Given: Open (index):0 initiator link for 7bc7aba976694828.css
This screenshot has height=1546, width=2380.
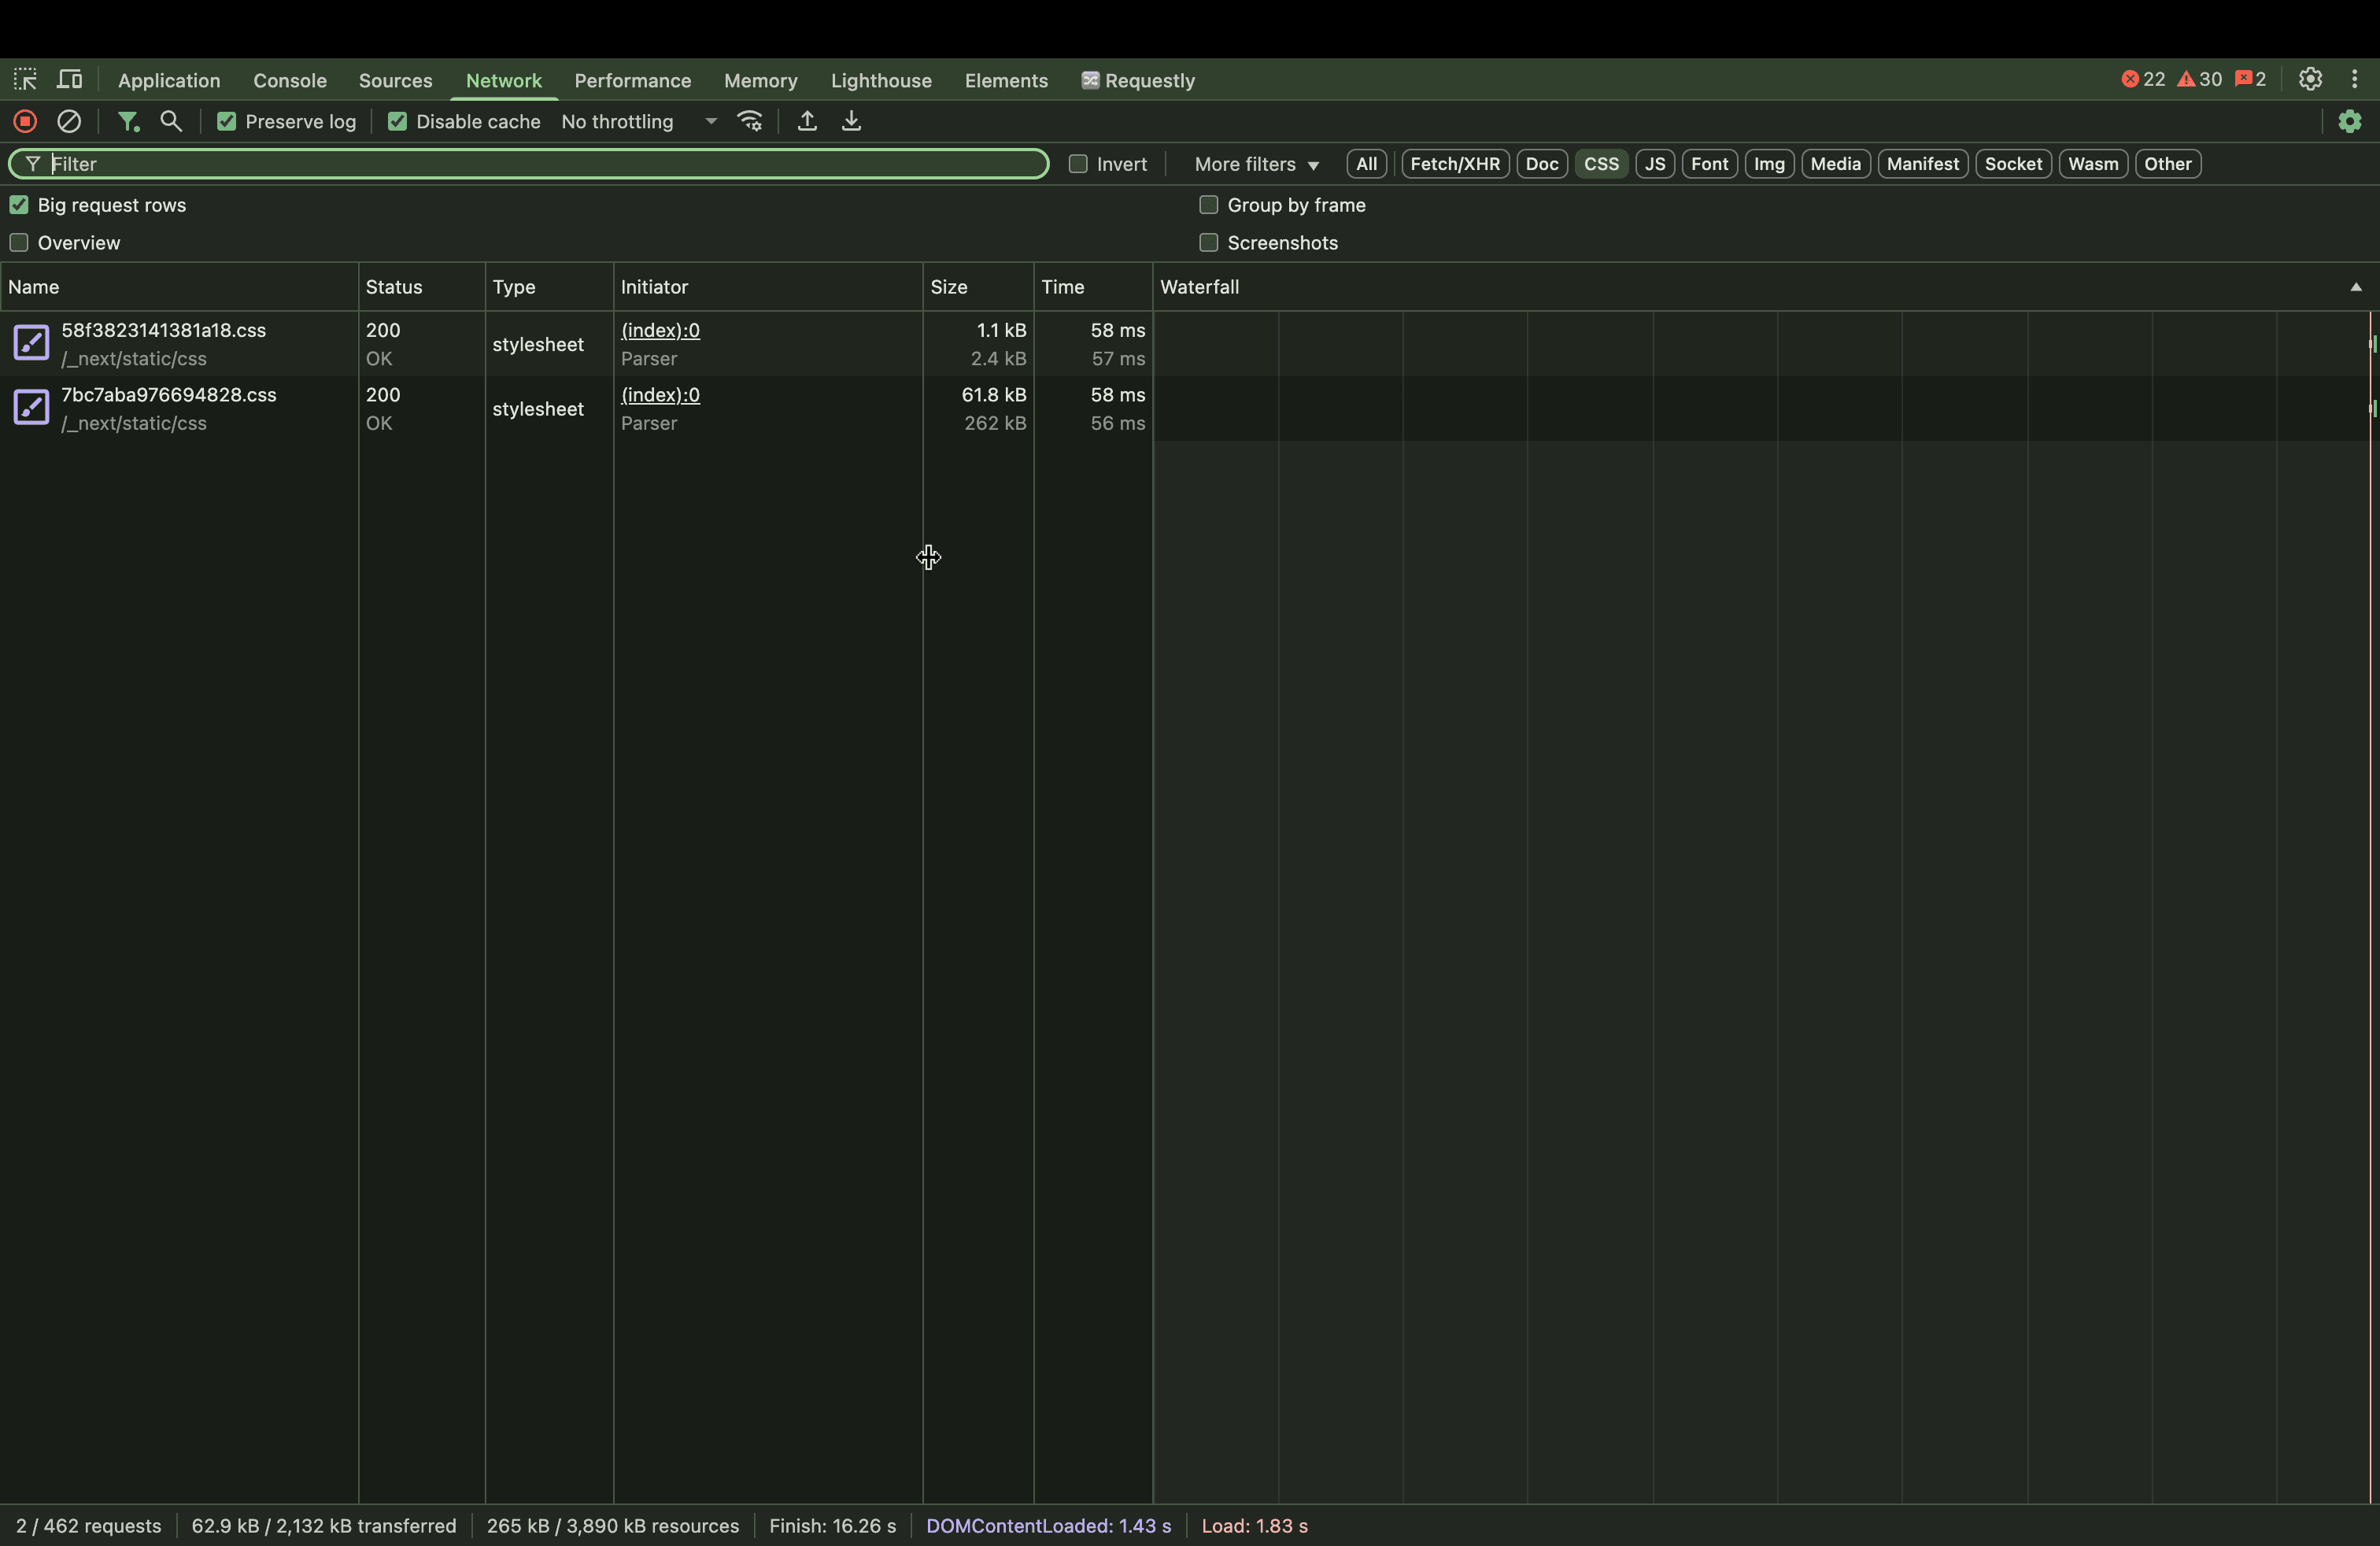Looking at the screenshot, I should (x=660, y=395).
